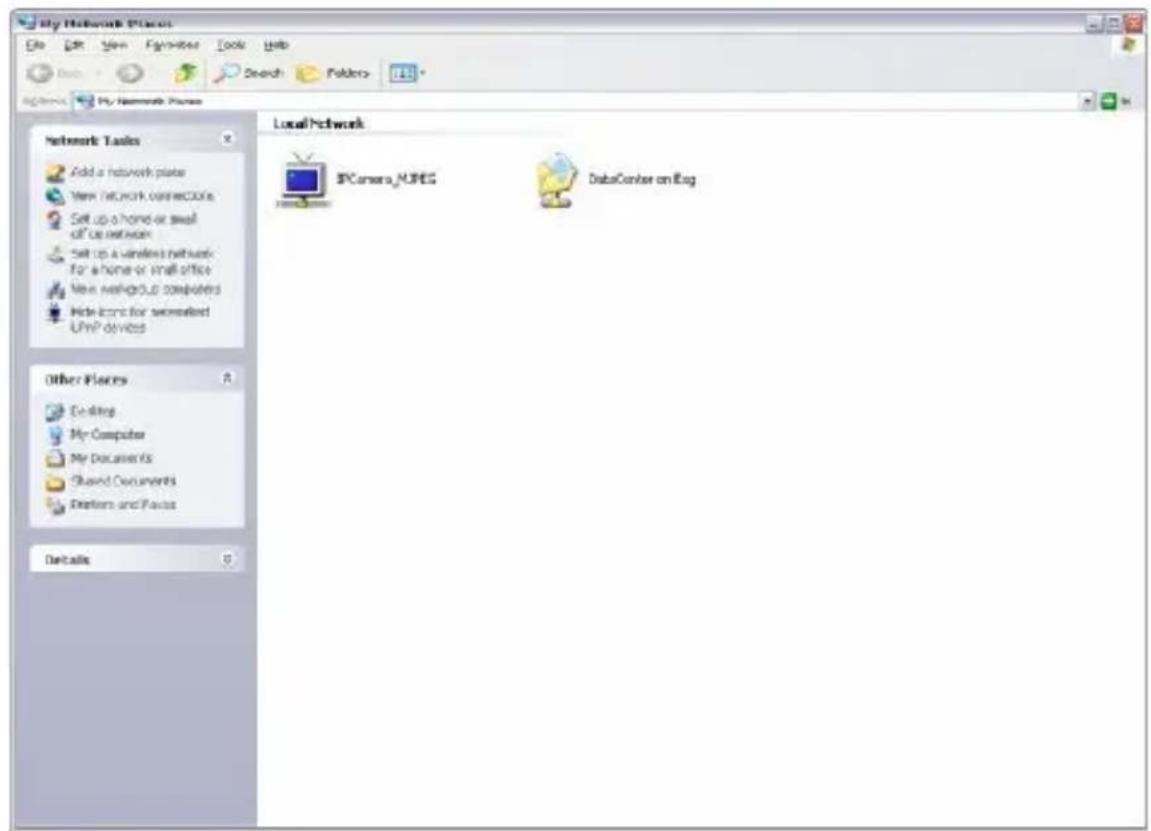Open the DataCenter on Bog network folder icon
This screenshot has height=831, width=1151.
(557, 180)
